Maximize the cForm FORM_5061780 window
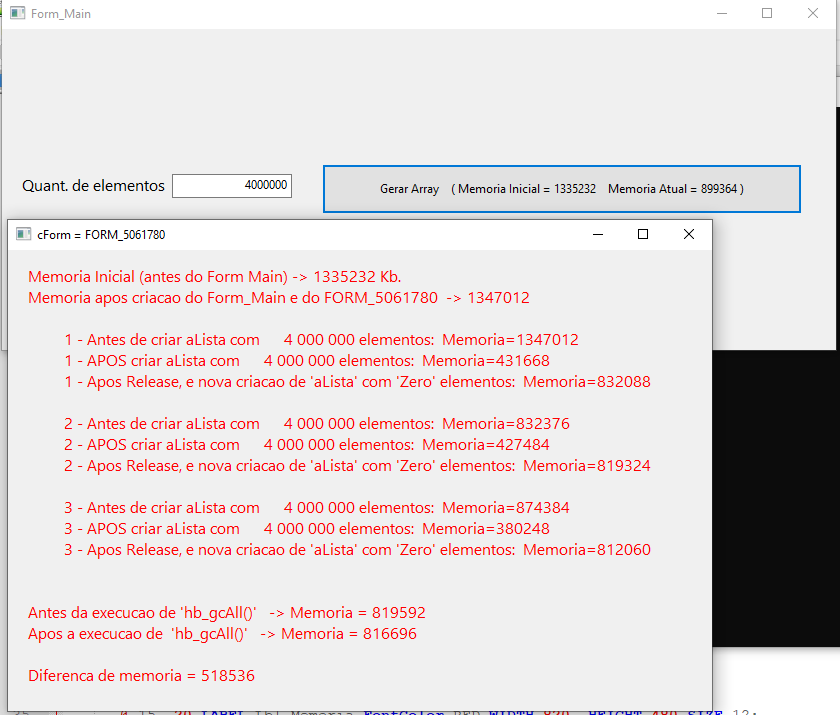Viewport: 840px width, 715px height. click(643, 235)
